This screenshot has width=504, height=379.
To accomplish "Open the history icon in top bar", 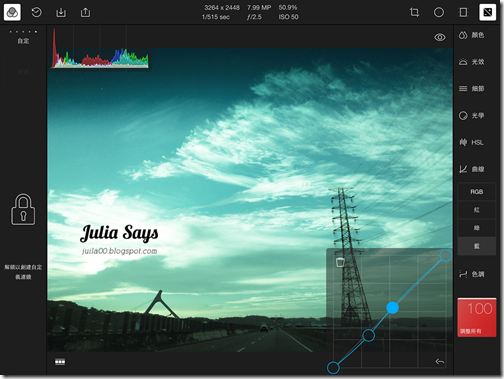I will pos(36,12).
